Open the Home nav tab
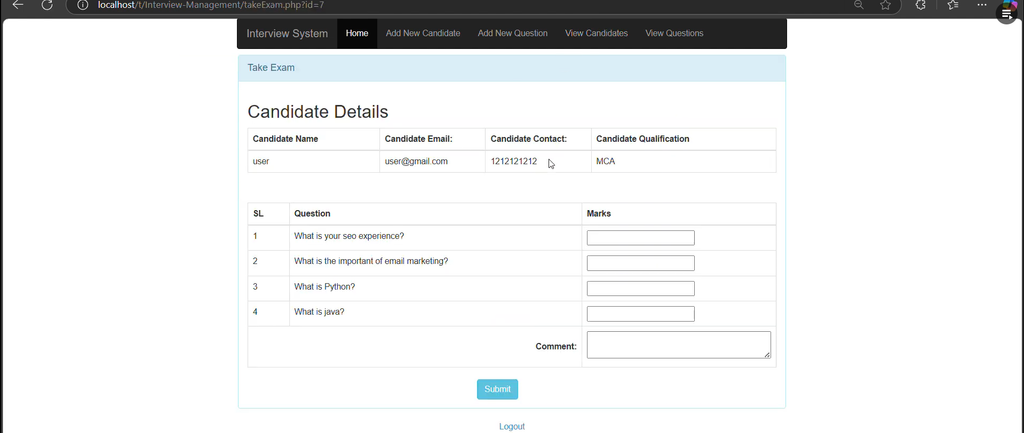1024x433 pixels. pos(357,33)
